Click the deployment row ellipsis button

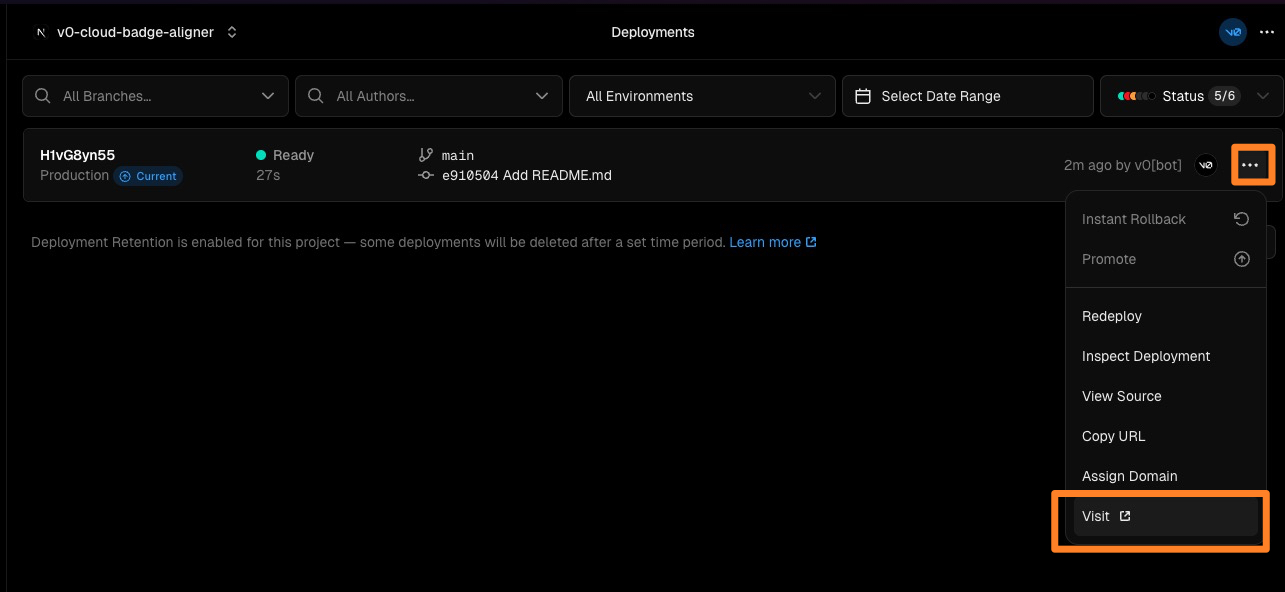tap(1250, 165)
